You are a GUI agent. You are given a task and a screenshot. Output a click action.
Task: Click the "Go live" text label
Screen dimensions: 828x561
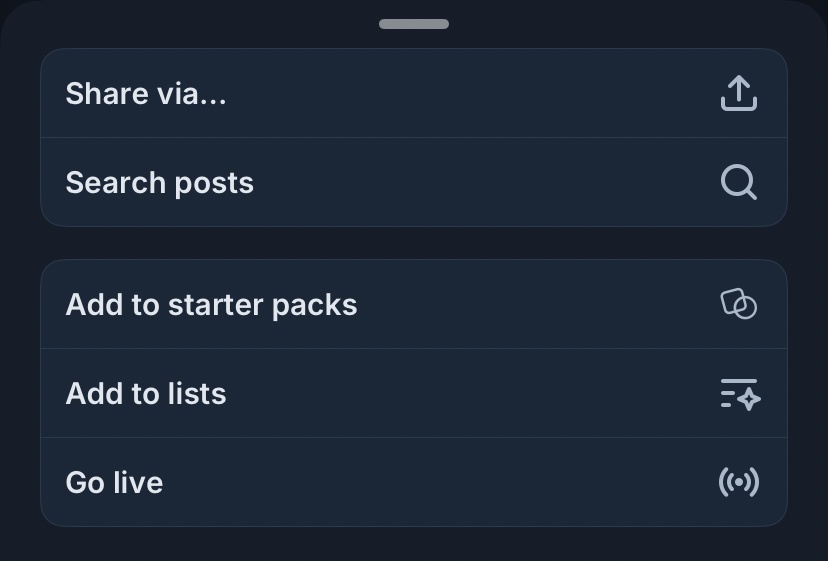pos(114,483)
